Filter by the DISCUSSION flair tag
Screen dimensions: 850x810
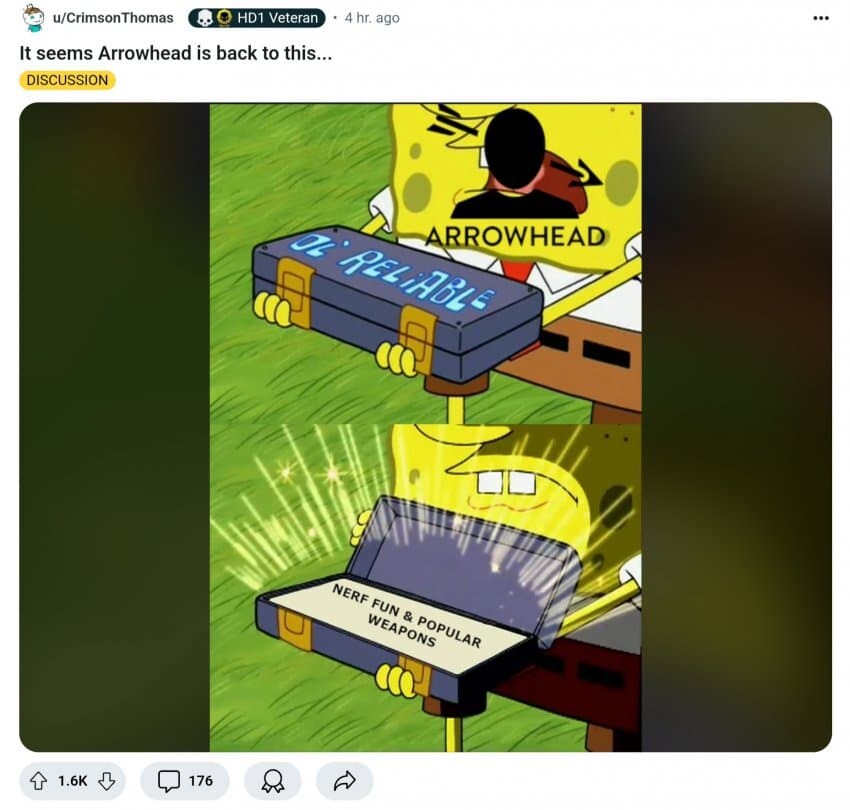click(x=67, y=80)
